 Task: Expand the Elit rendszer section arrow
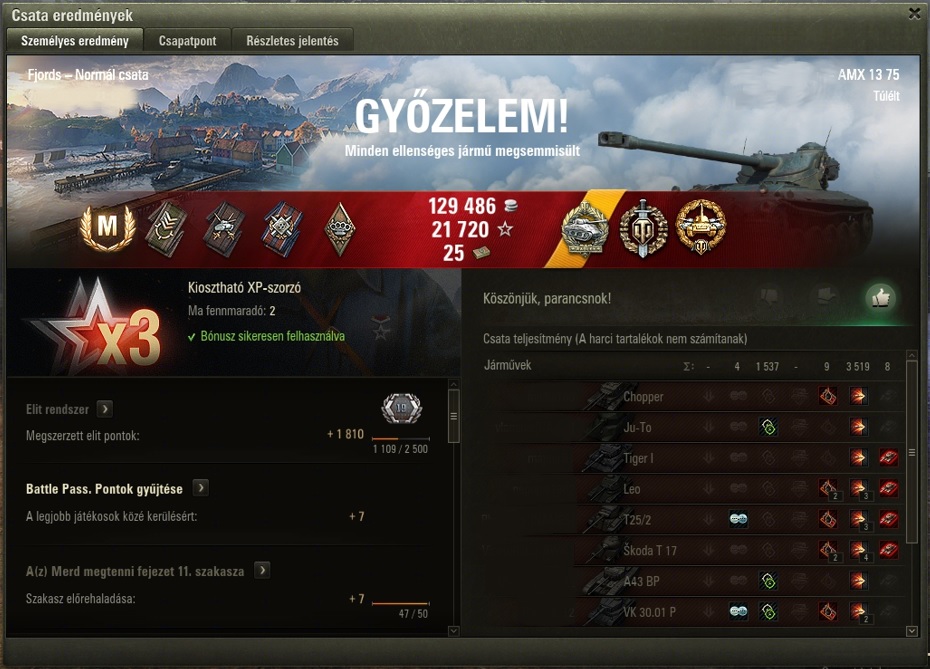click(x=105, y=409)
